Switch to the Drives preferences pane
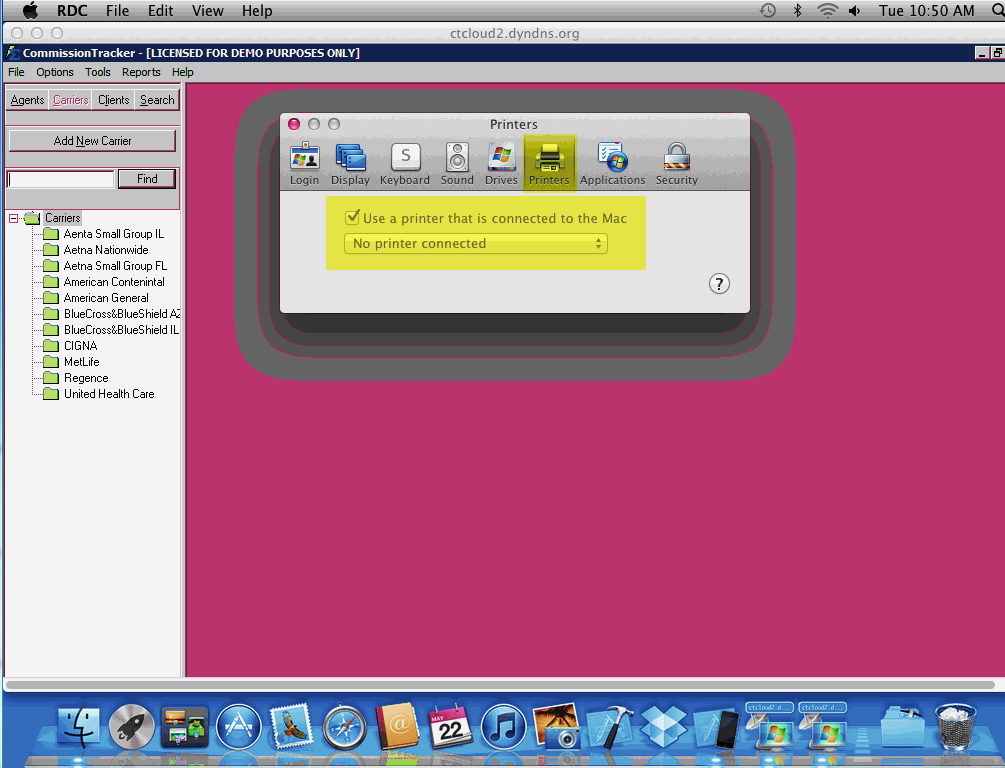The height and width of the screenshot is (768, 1005). coord(501,164)
